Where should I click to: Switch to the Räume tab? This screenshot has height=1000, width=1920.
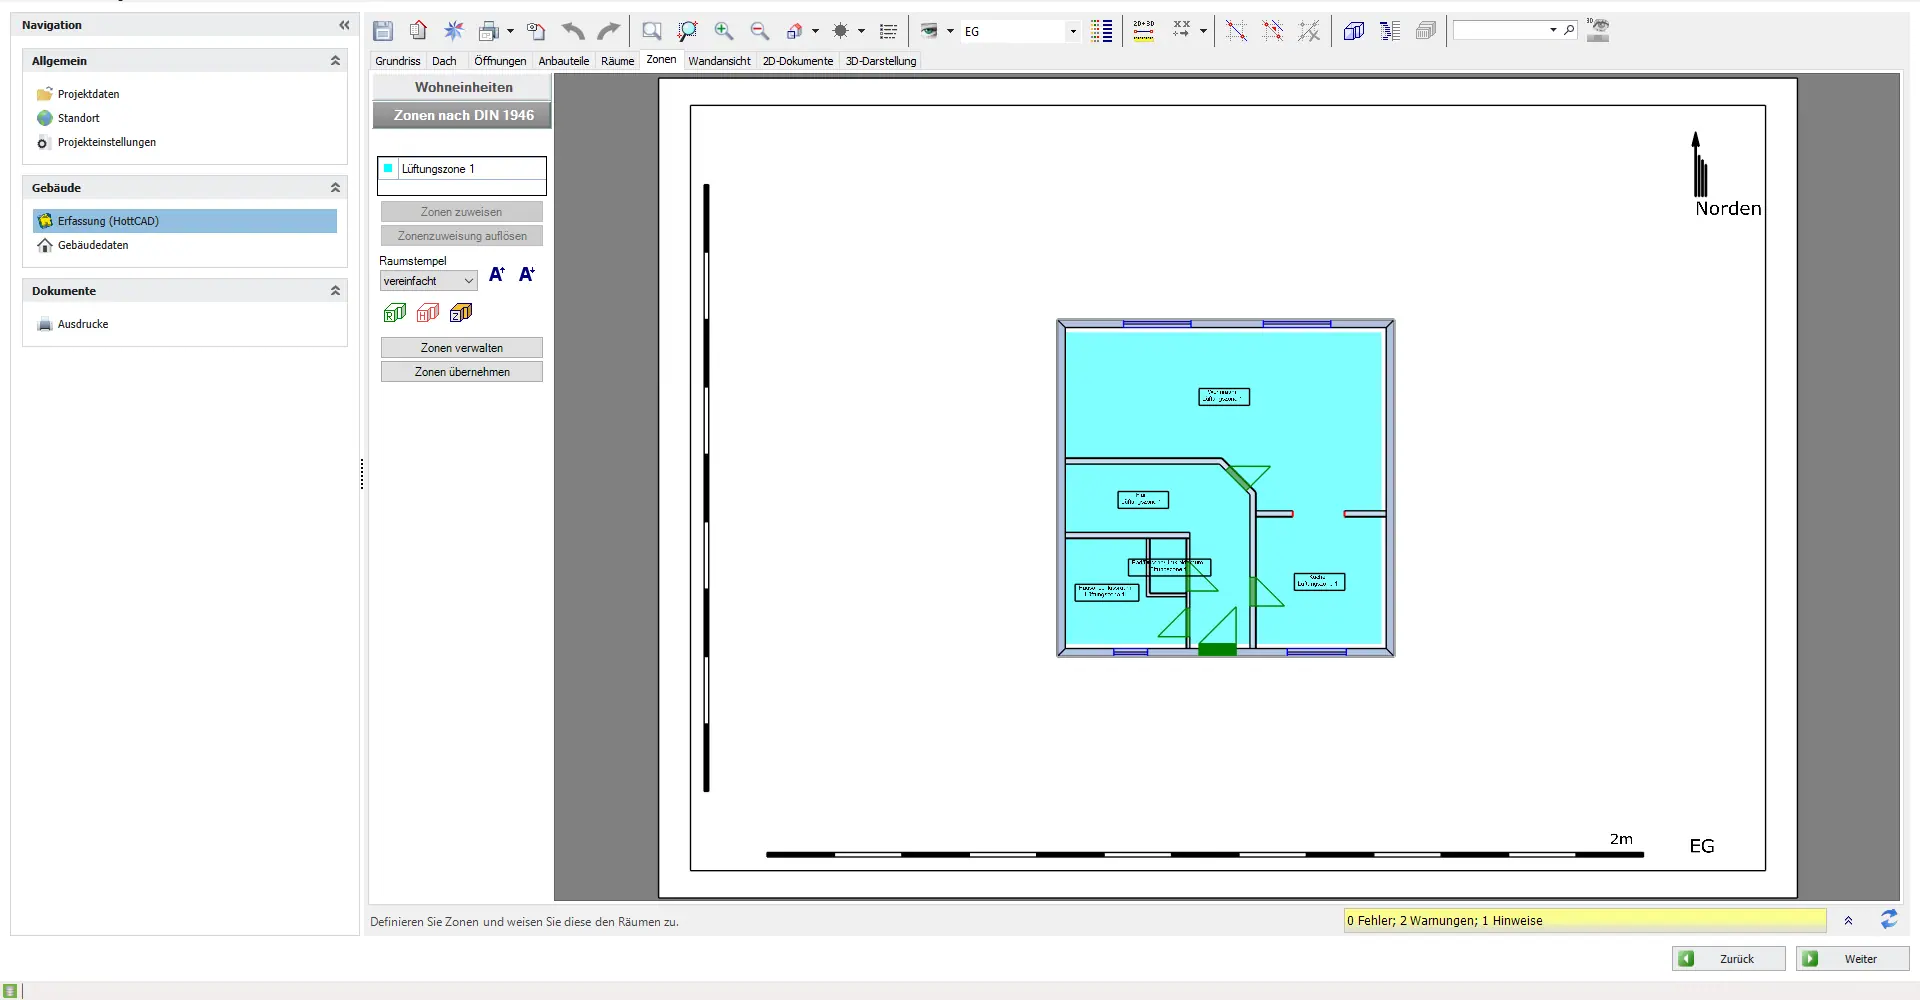(617, 61)
